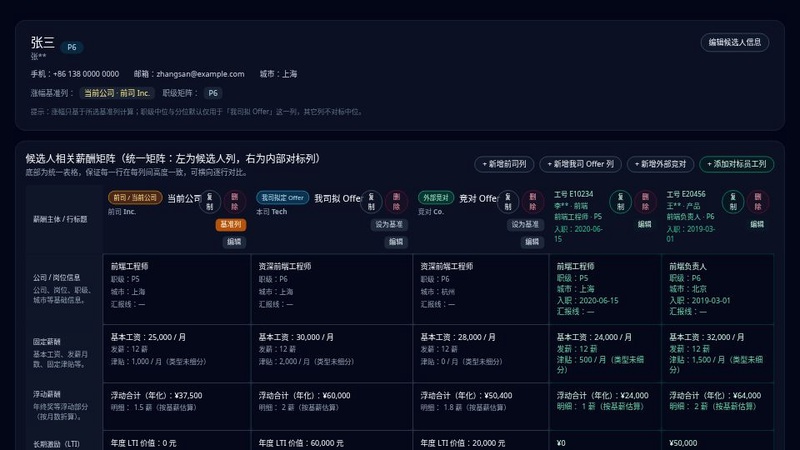Copy employee E10234 column

[x=620, y=202]
